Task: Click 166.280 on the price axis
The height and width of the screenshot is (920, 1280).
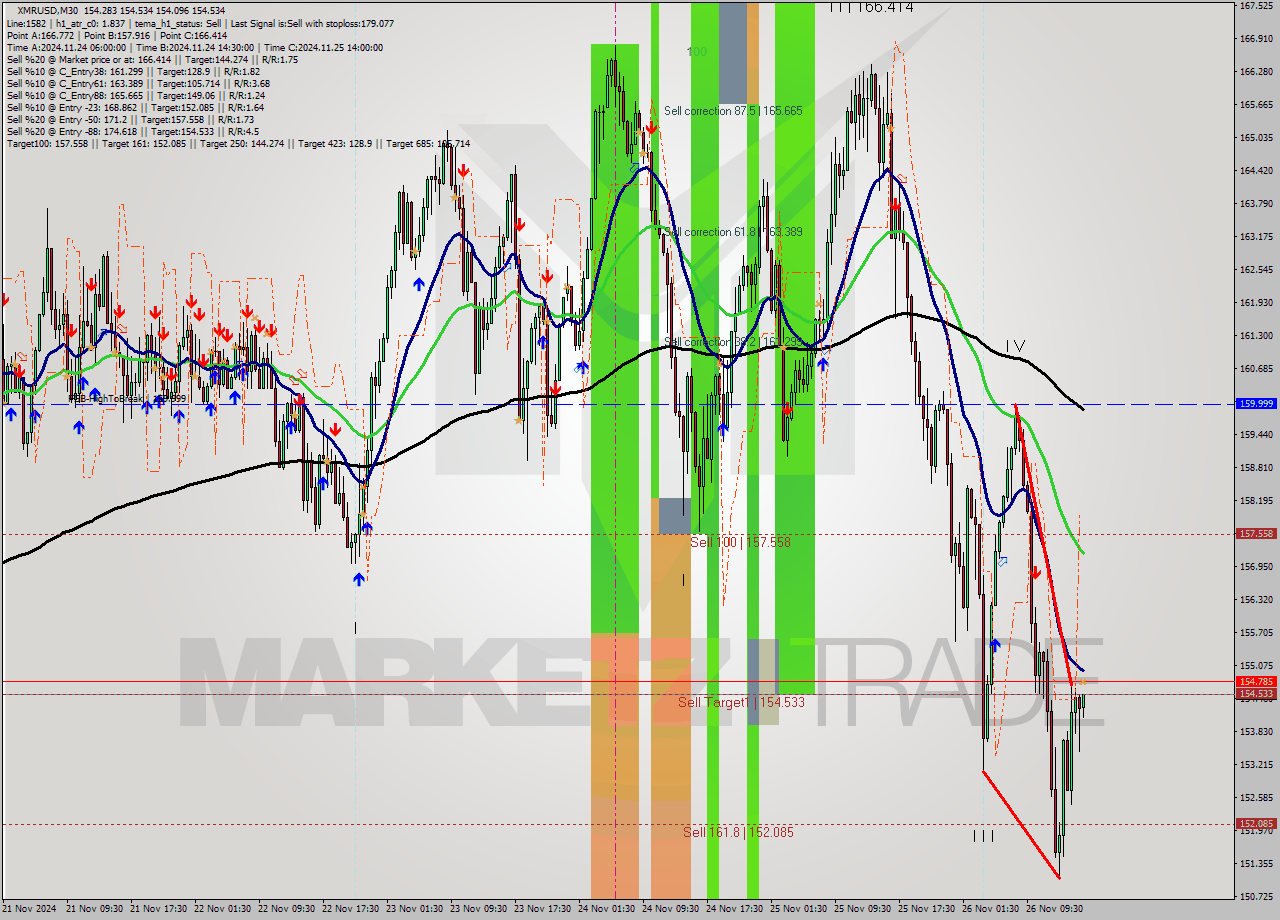Action: tap(1256, 71)
